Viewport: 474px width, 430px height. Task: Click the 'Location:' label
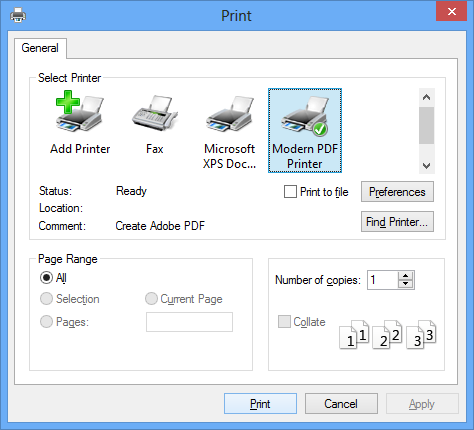pyautogui.click(x=61, y=208)
